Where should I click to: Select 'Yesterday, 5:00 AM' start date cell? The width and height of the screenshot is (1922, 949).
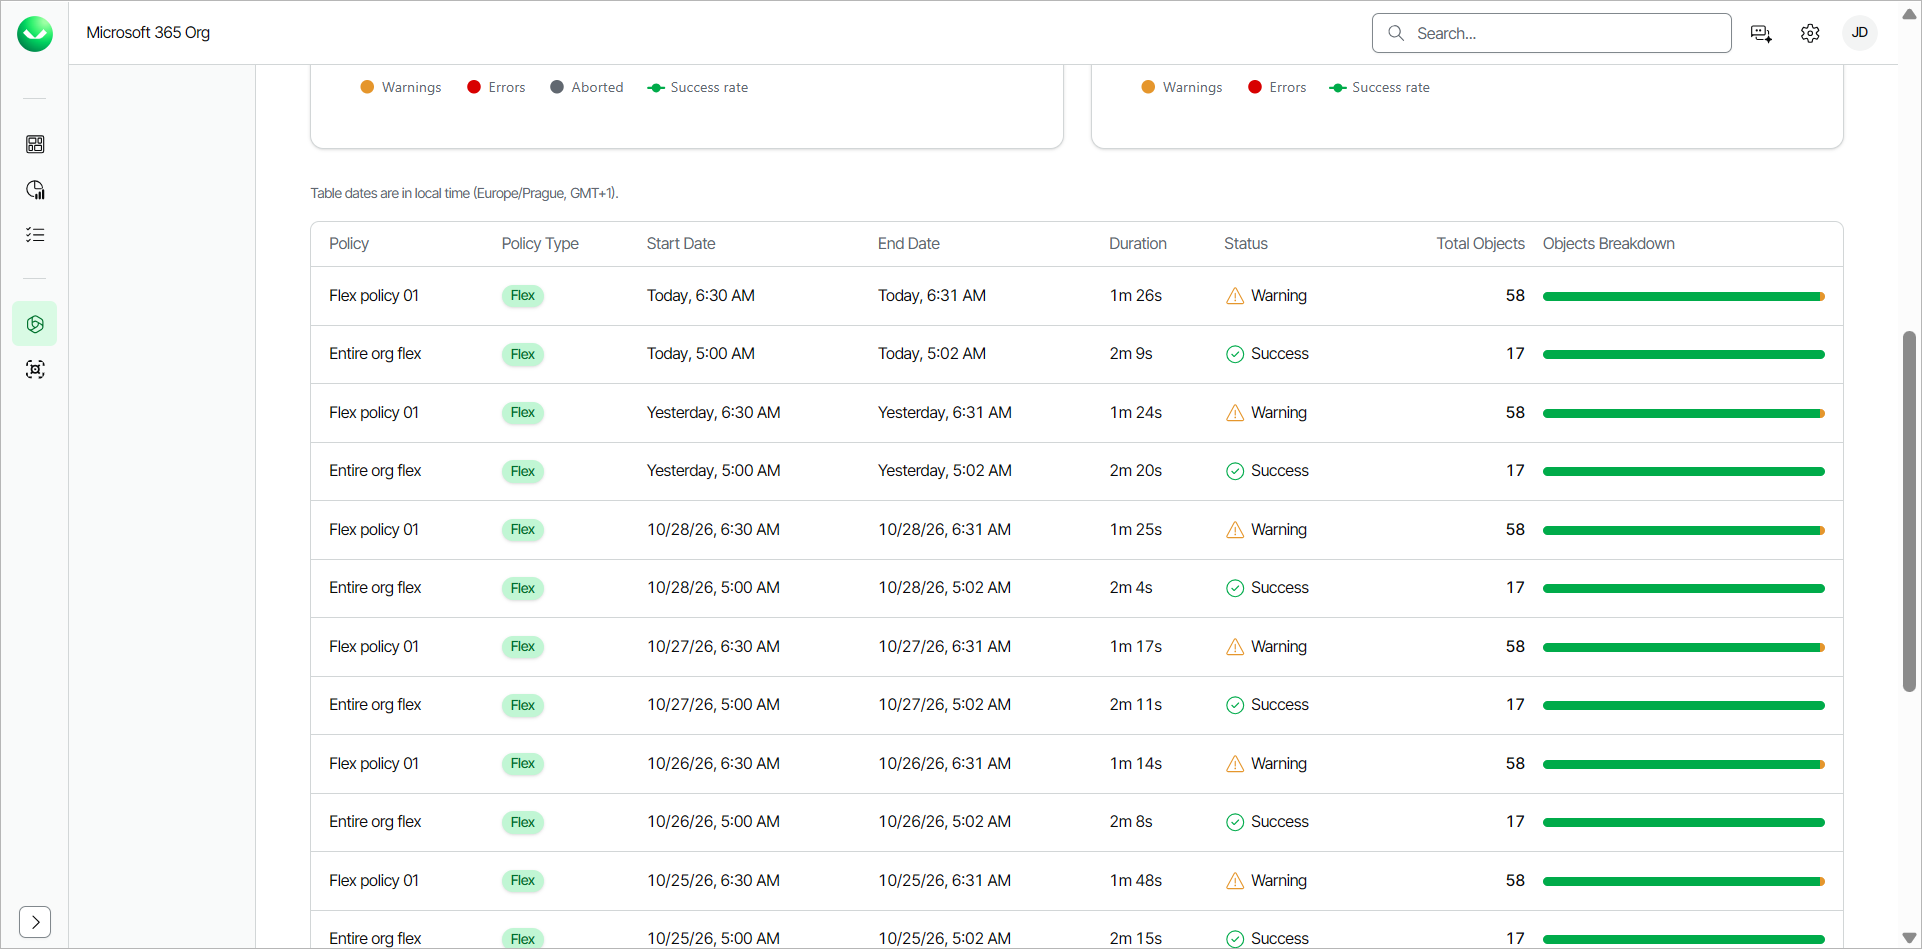tap(714, 471)
